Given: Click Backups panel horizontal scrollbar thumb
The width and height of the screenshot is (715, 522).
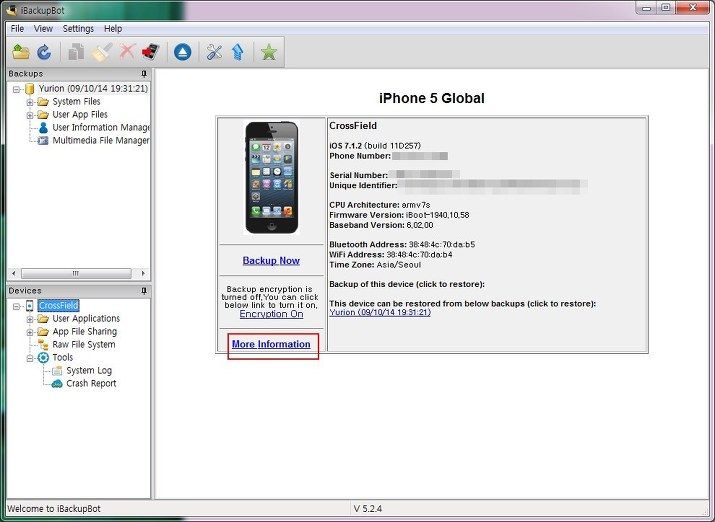Looking at the screenshot, I should point(76,274).
